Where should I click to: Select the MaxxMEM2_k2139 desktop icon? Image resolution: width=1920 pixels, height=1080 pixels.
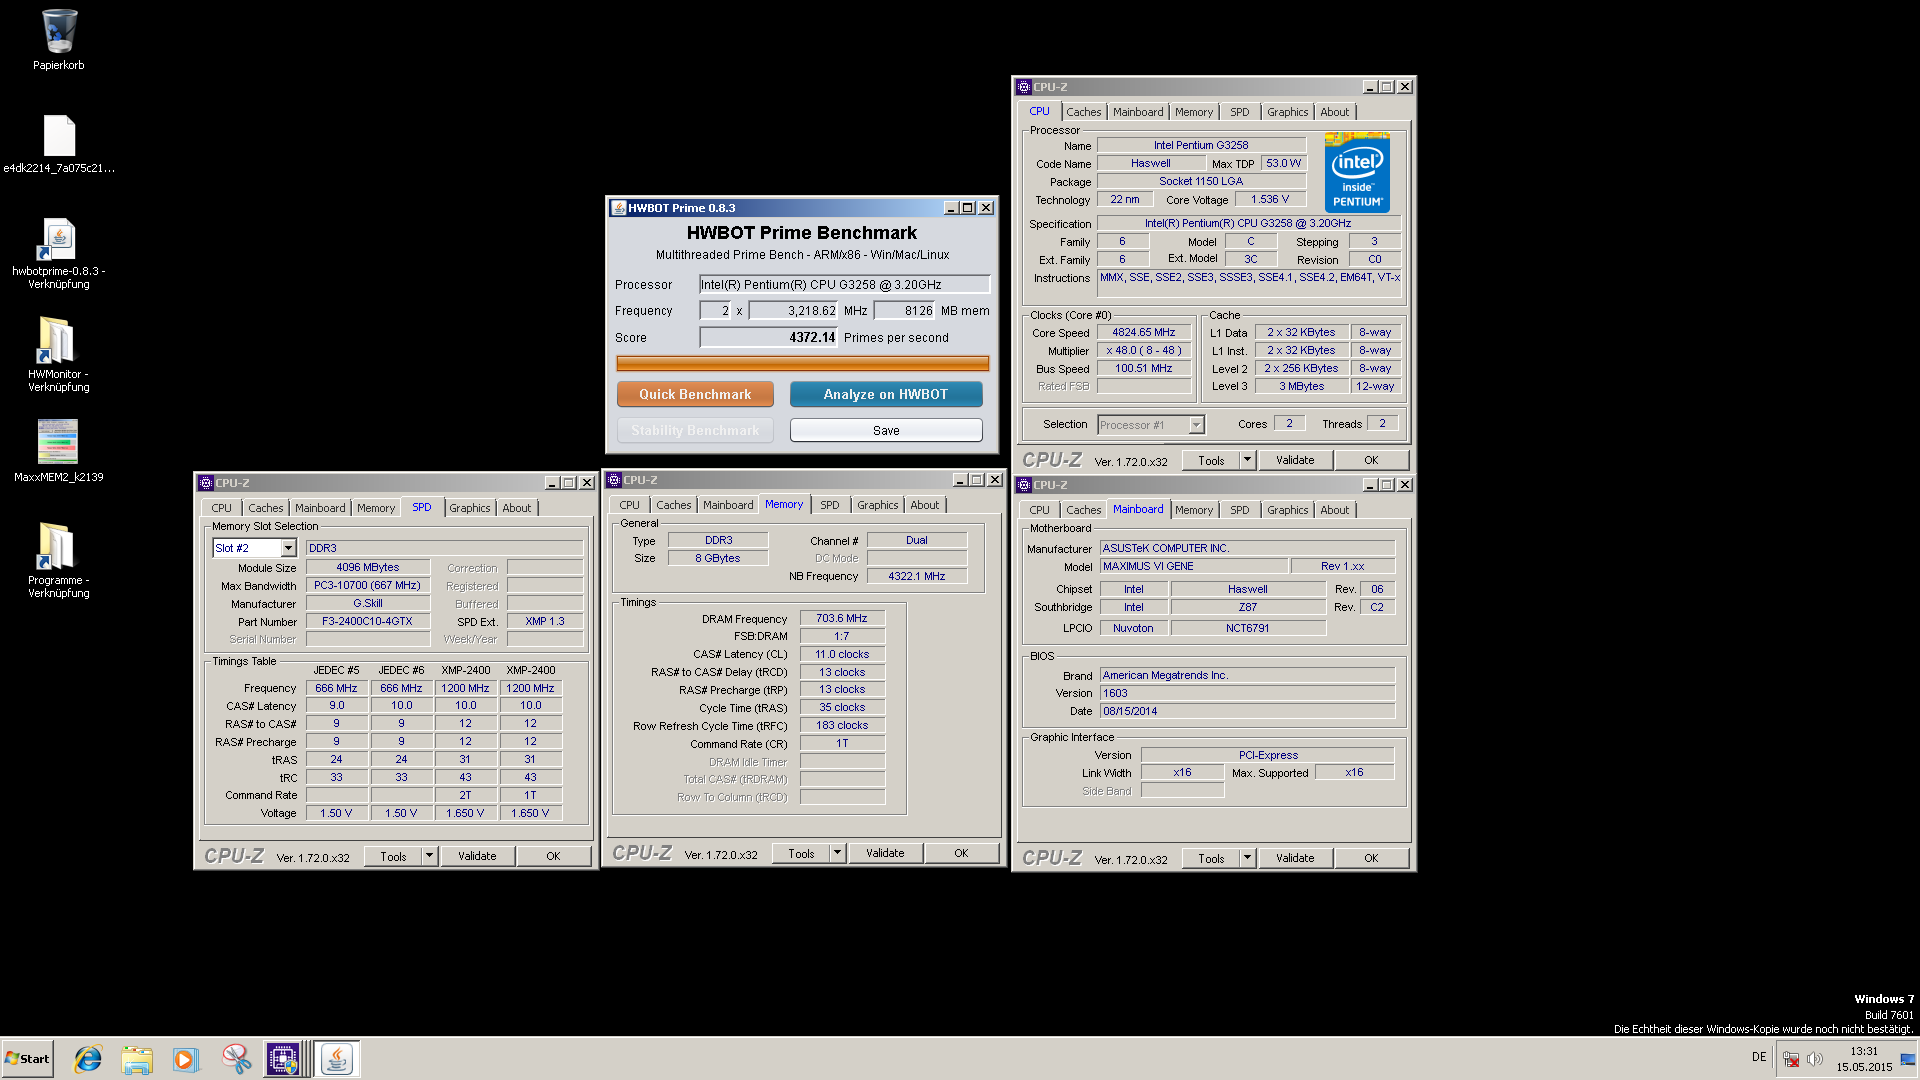point(59,451)
